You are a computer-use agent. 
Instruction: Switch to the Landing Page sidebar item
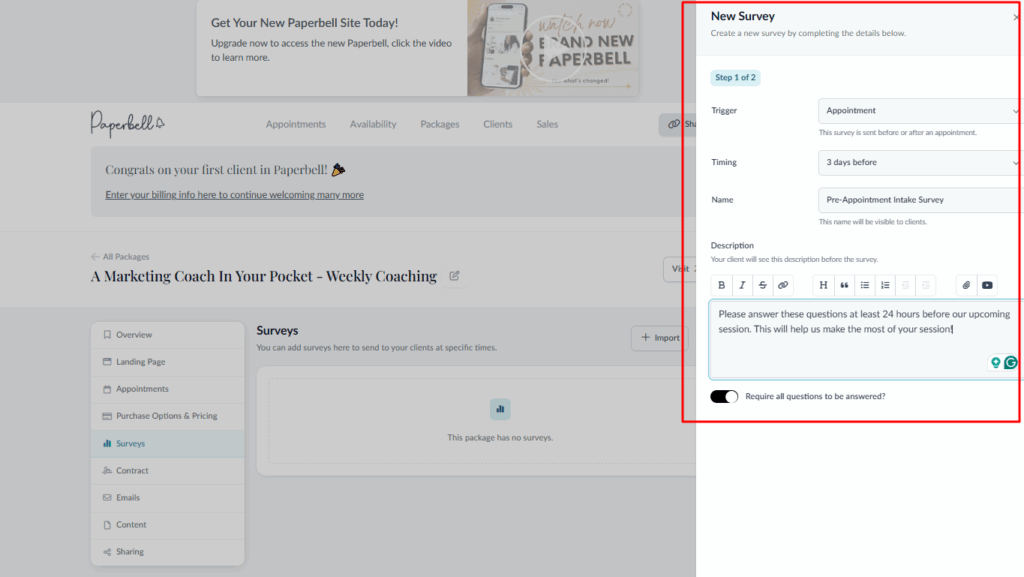[x=140, y=362]
